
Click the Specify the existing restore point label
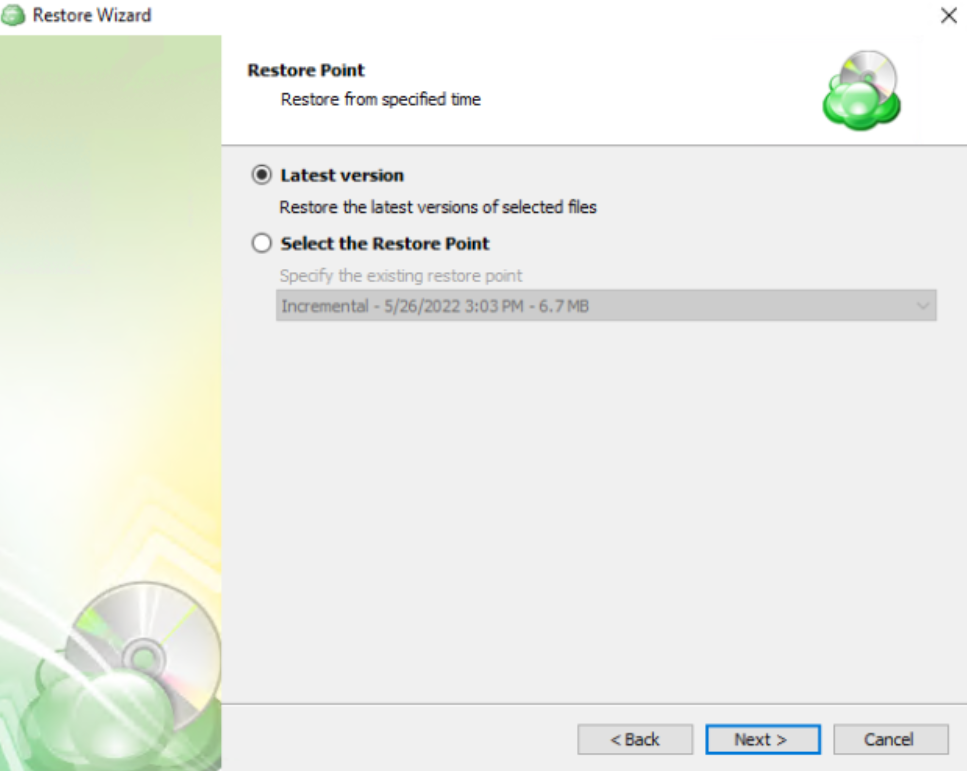tap(401, 276)
